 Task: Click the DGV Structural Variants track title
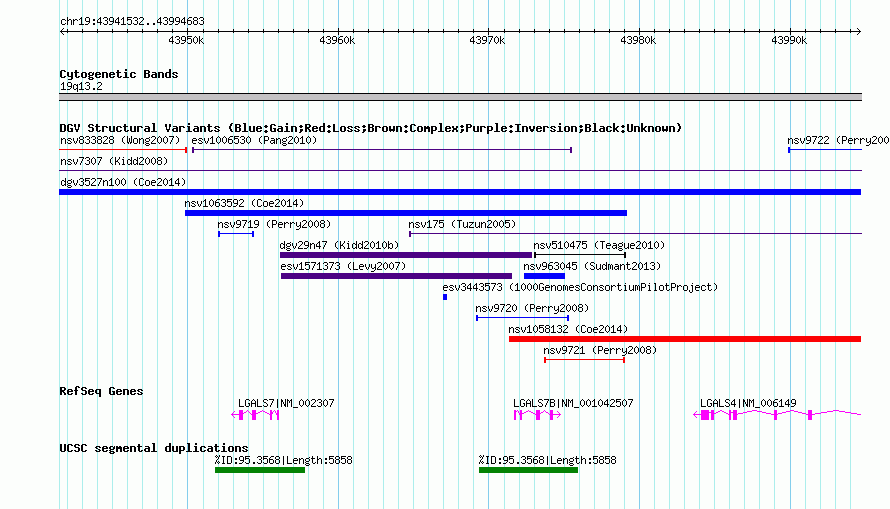[371, 128]
